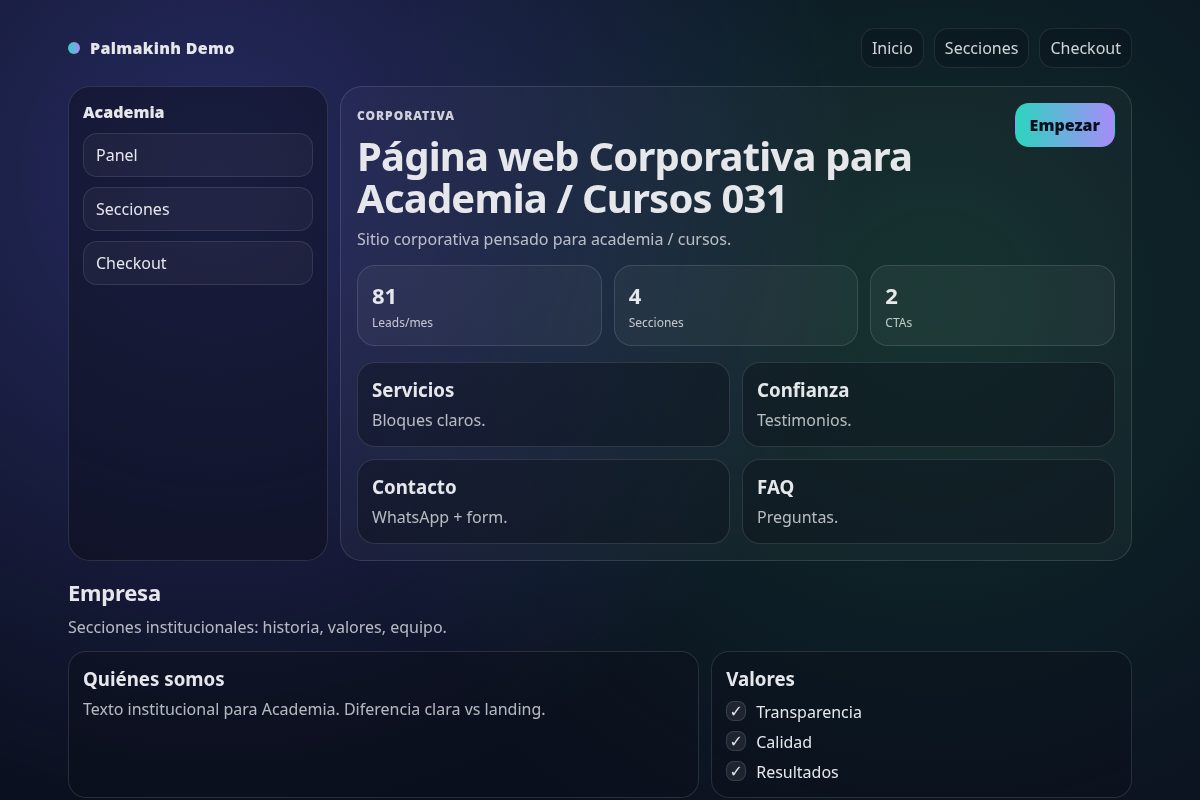This screenshot has width=1200, height=800.
Task: Click the Resultados check icon
Action: 735,771
